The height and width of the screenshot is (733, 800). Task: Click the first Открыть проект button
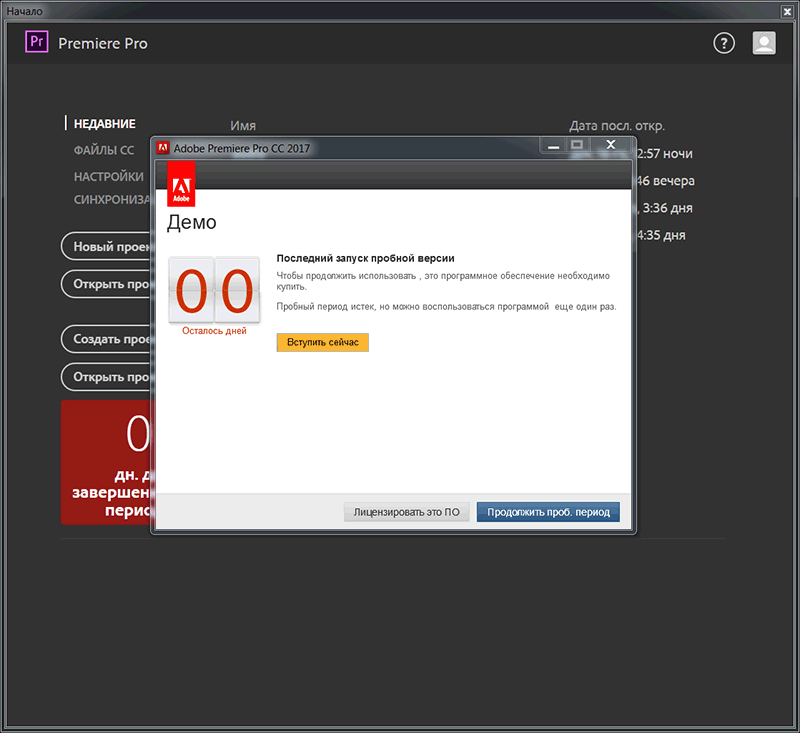click(106, 284)
